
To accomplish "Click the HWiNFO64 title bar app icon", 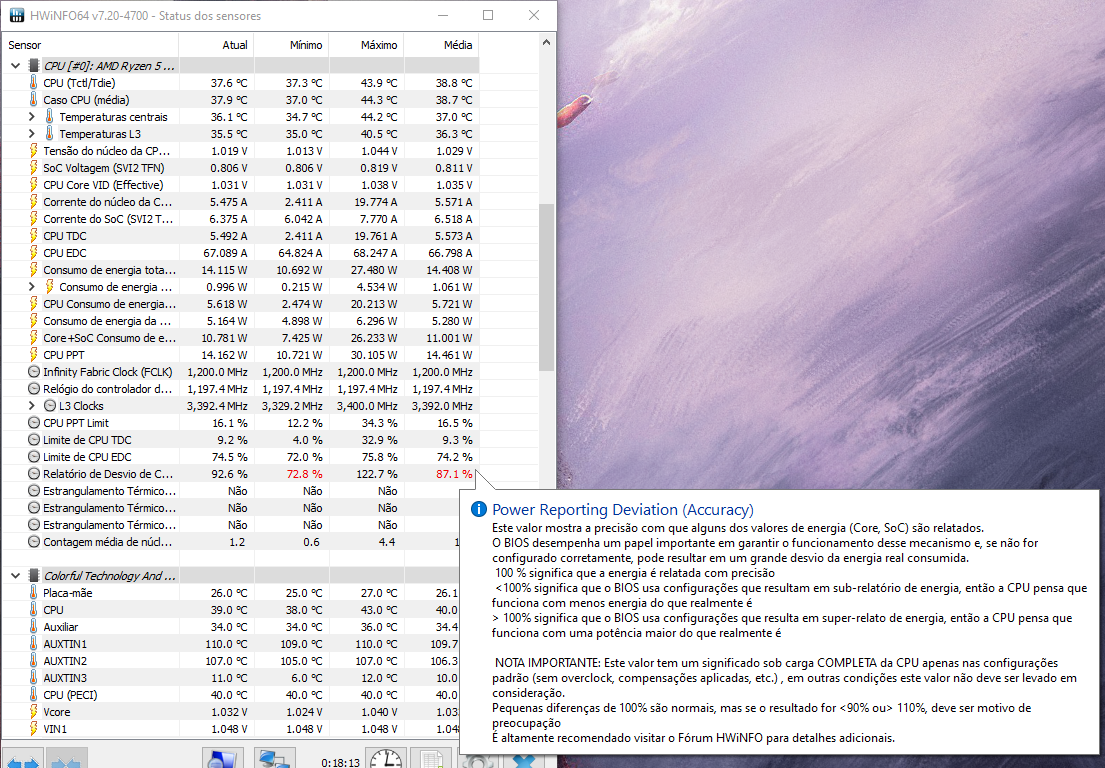I will pyautogui.click(x=16, y=16).
